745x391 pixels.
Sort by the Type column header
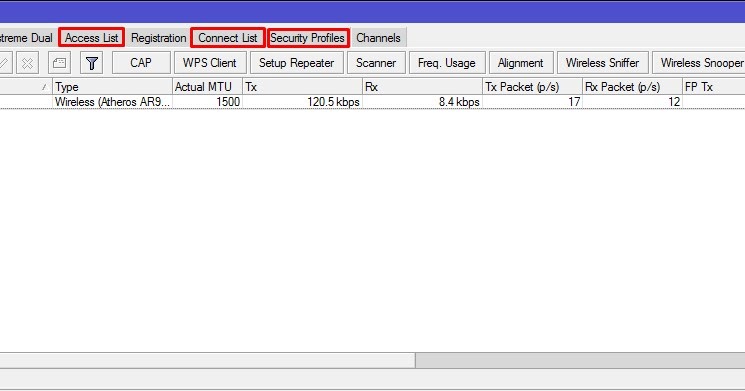[112, 86]
